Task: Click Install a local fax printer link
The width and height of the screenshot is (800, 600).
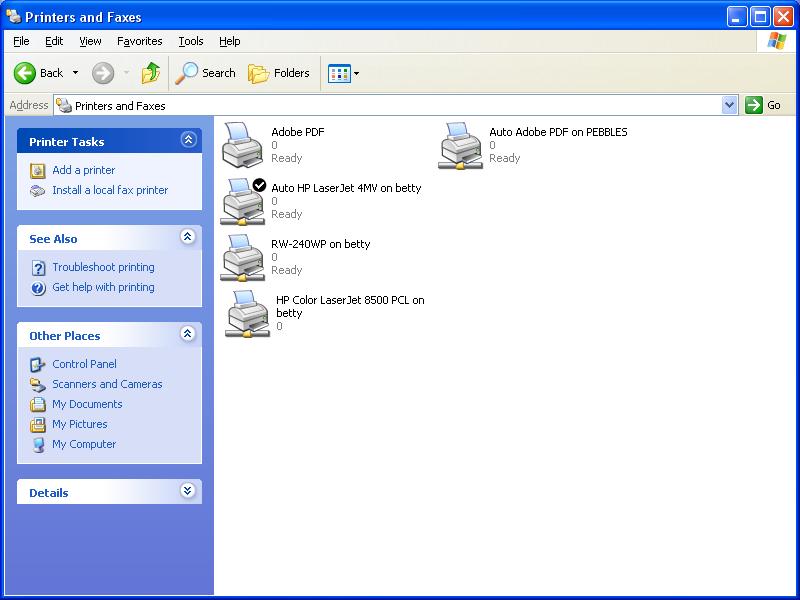Action: 110,190
